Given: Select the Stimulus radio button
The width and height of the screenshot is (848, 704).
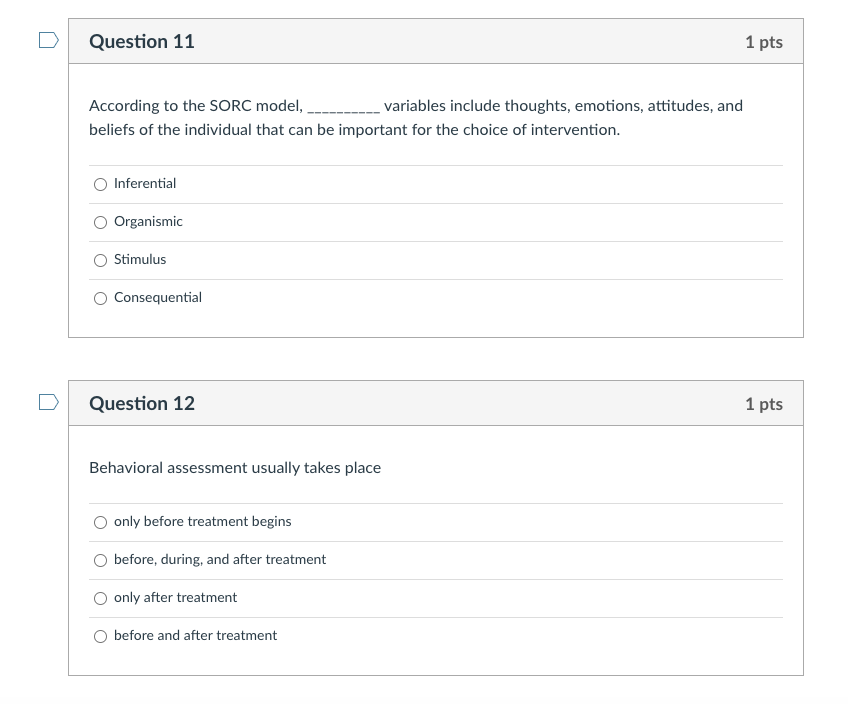Looking at the screenshot, I should coord(100,260).
